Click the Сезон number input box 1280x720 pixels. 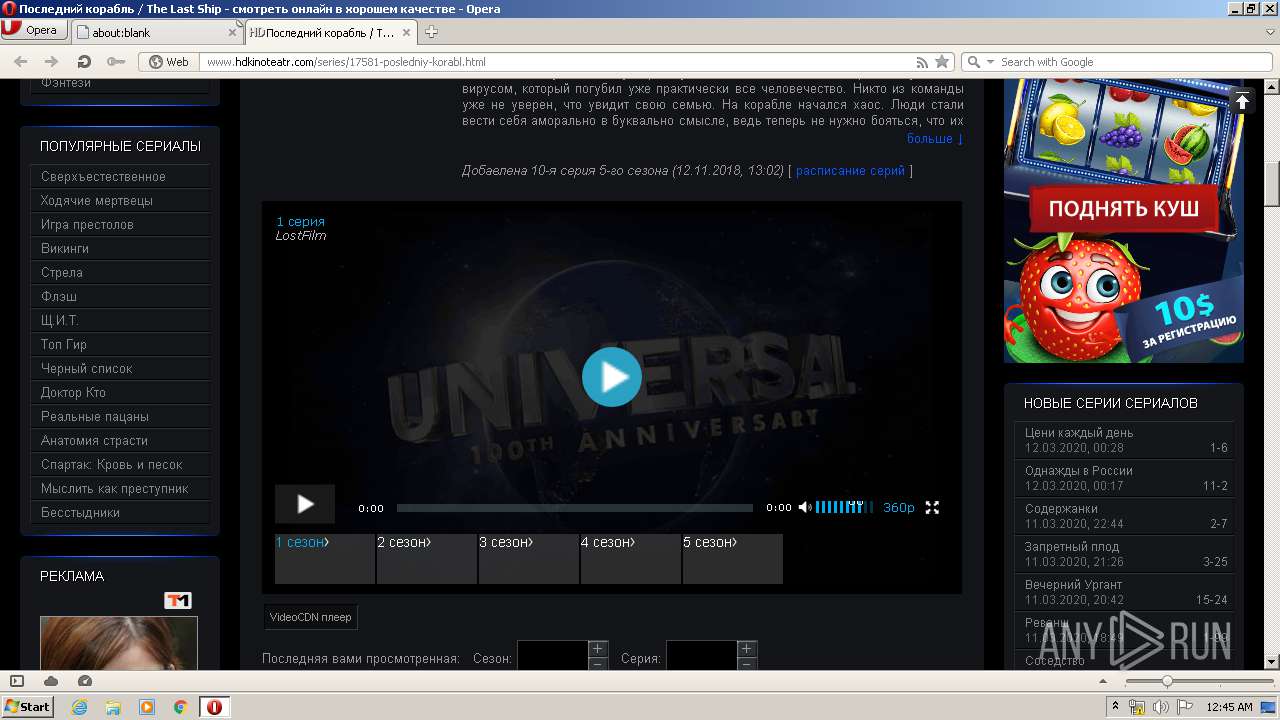(x=552, y=656)
